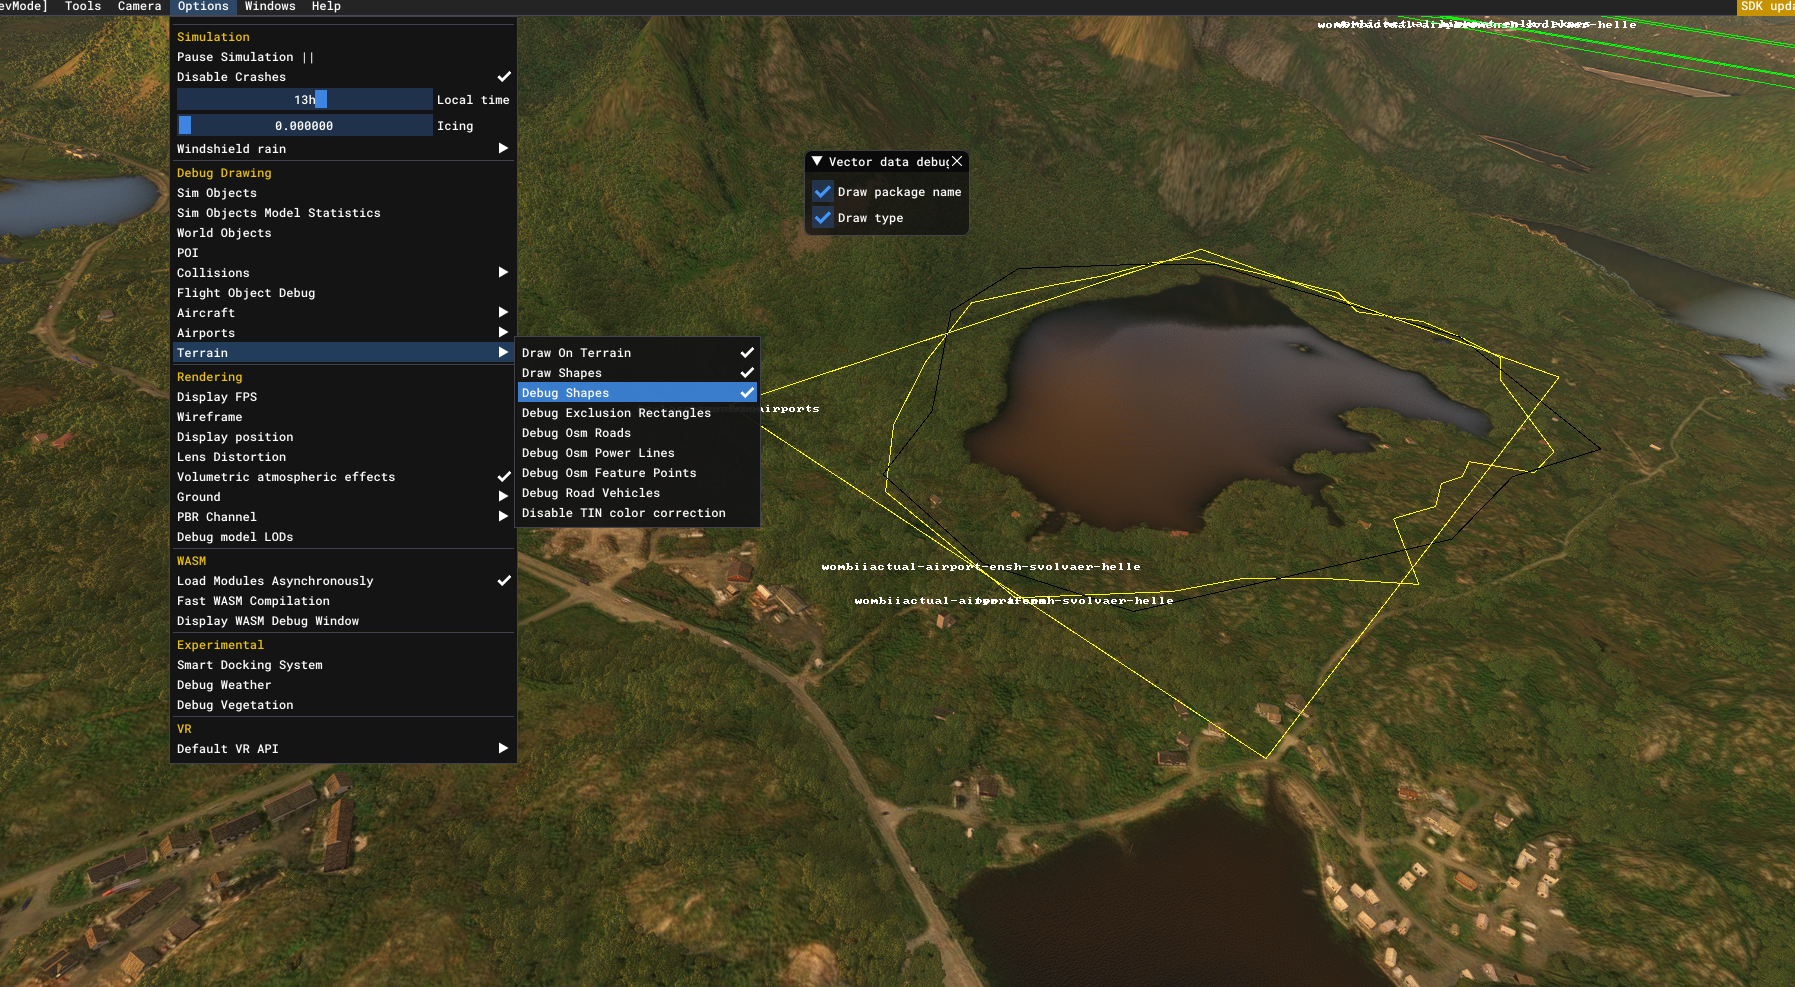
Task: Toggle Disable Crashes option
Action: coord(344,77)
